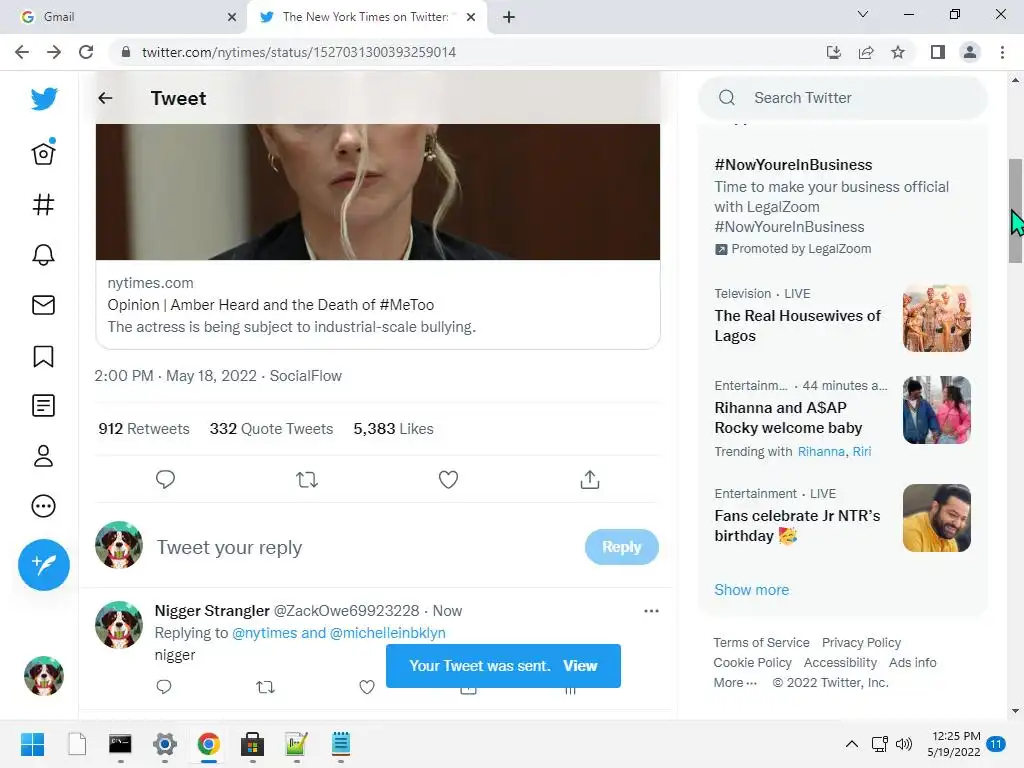Click Show more under trends
Image resolution: width=1024 pixels, height=768 pixels.
pyautogui.click(x=752, y=590)
